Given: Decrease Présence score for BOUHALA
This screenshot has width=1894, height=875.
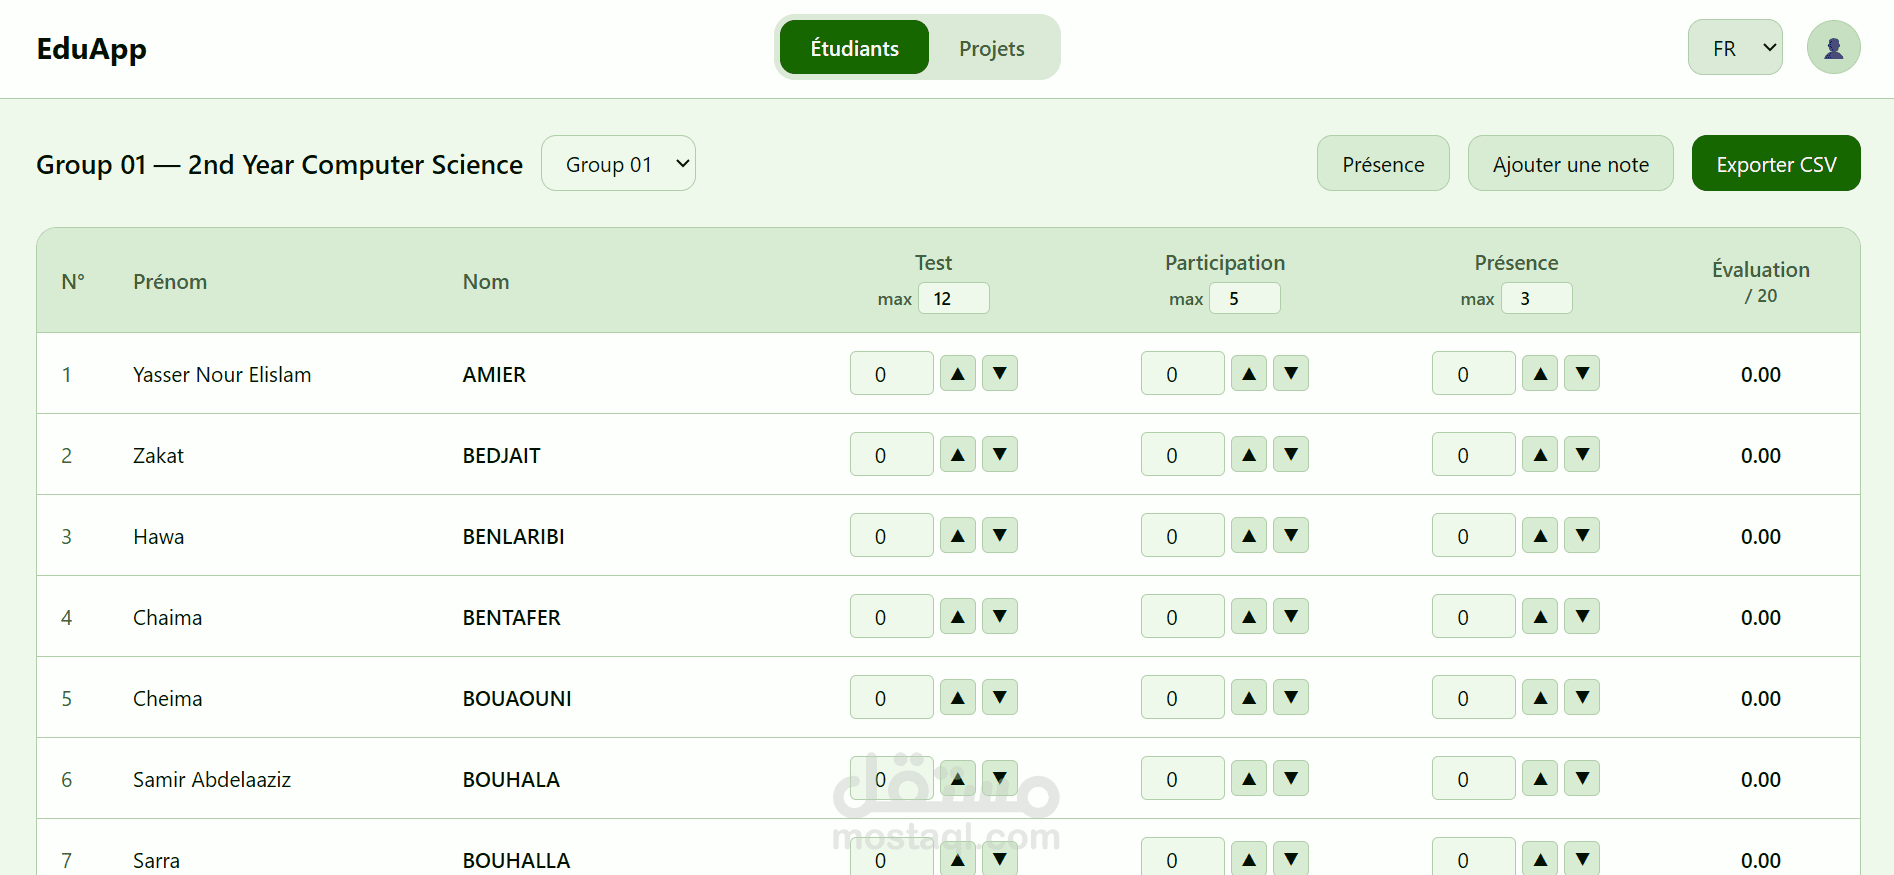Looking at the screenshot, I should click(1581, 779).
